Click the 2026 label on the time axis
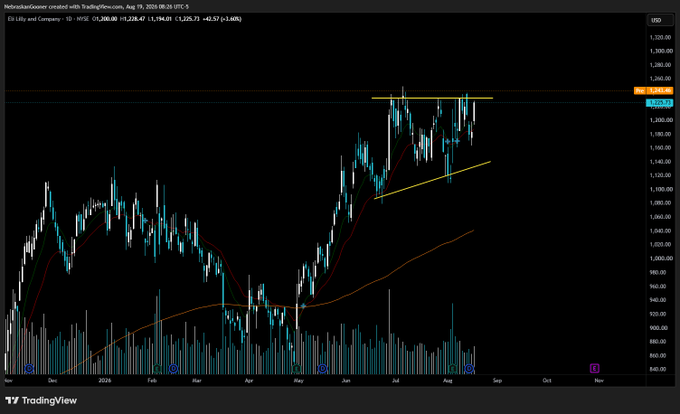 click(105, 381)
